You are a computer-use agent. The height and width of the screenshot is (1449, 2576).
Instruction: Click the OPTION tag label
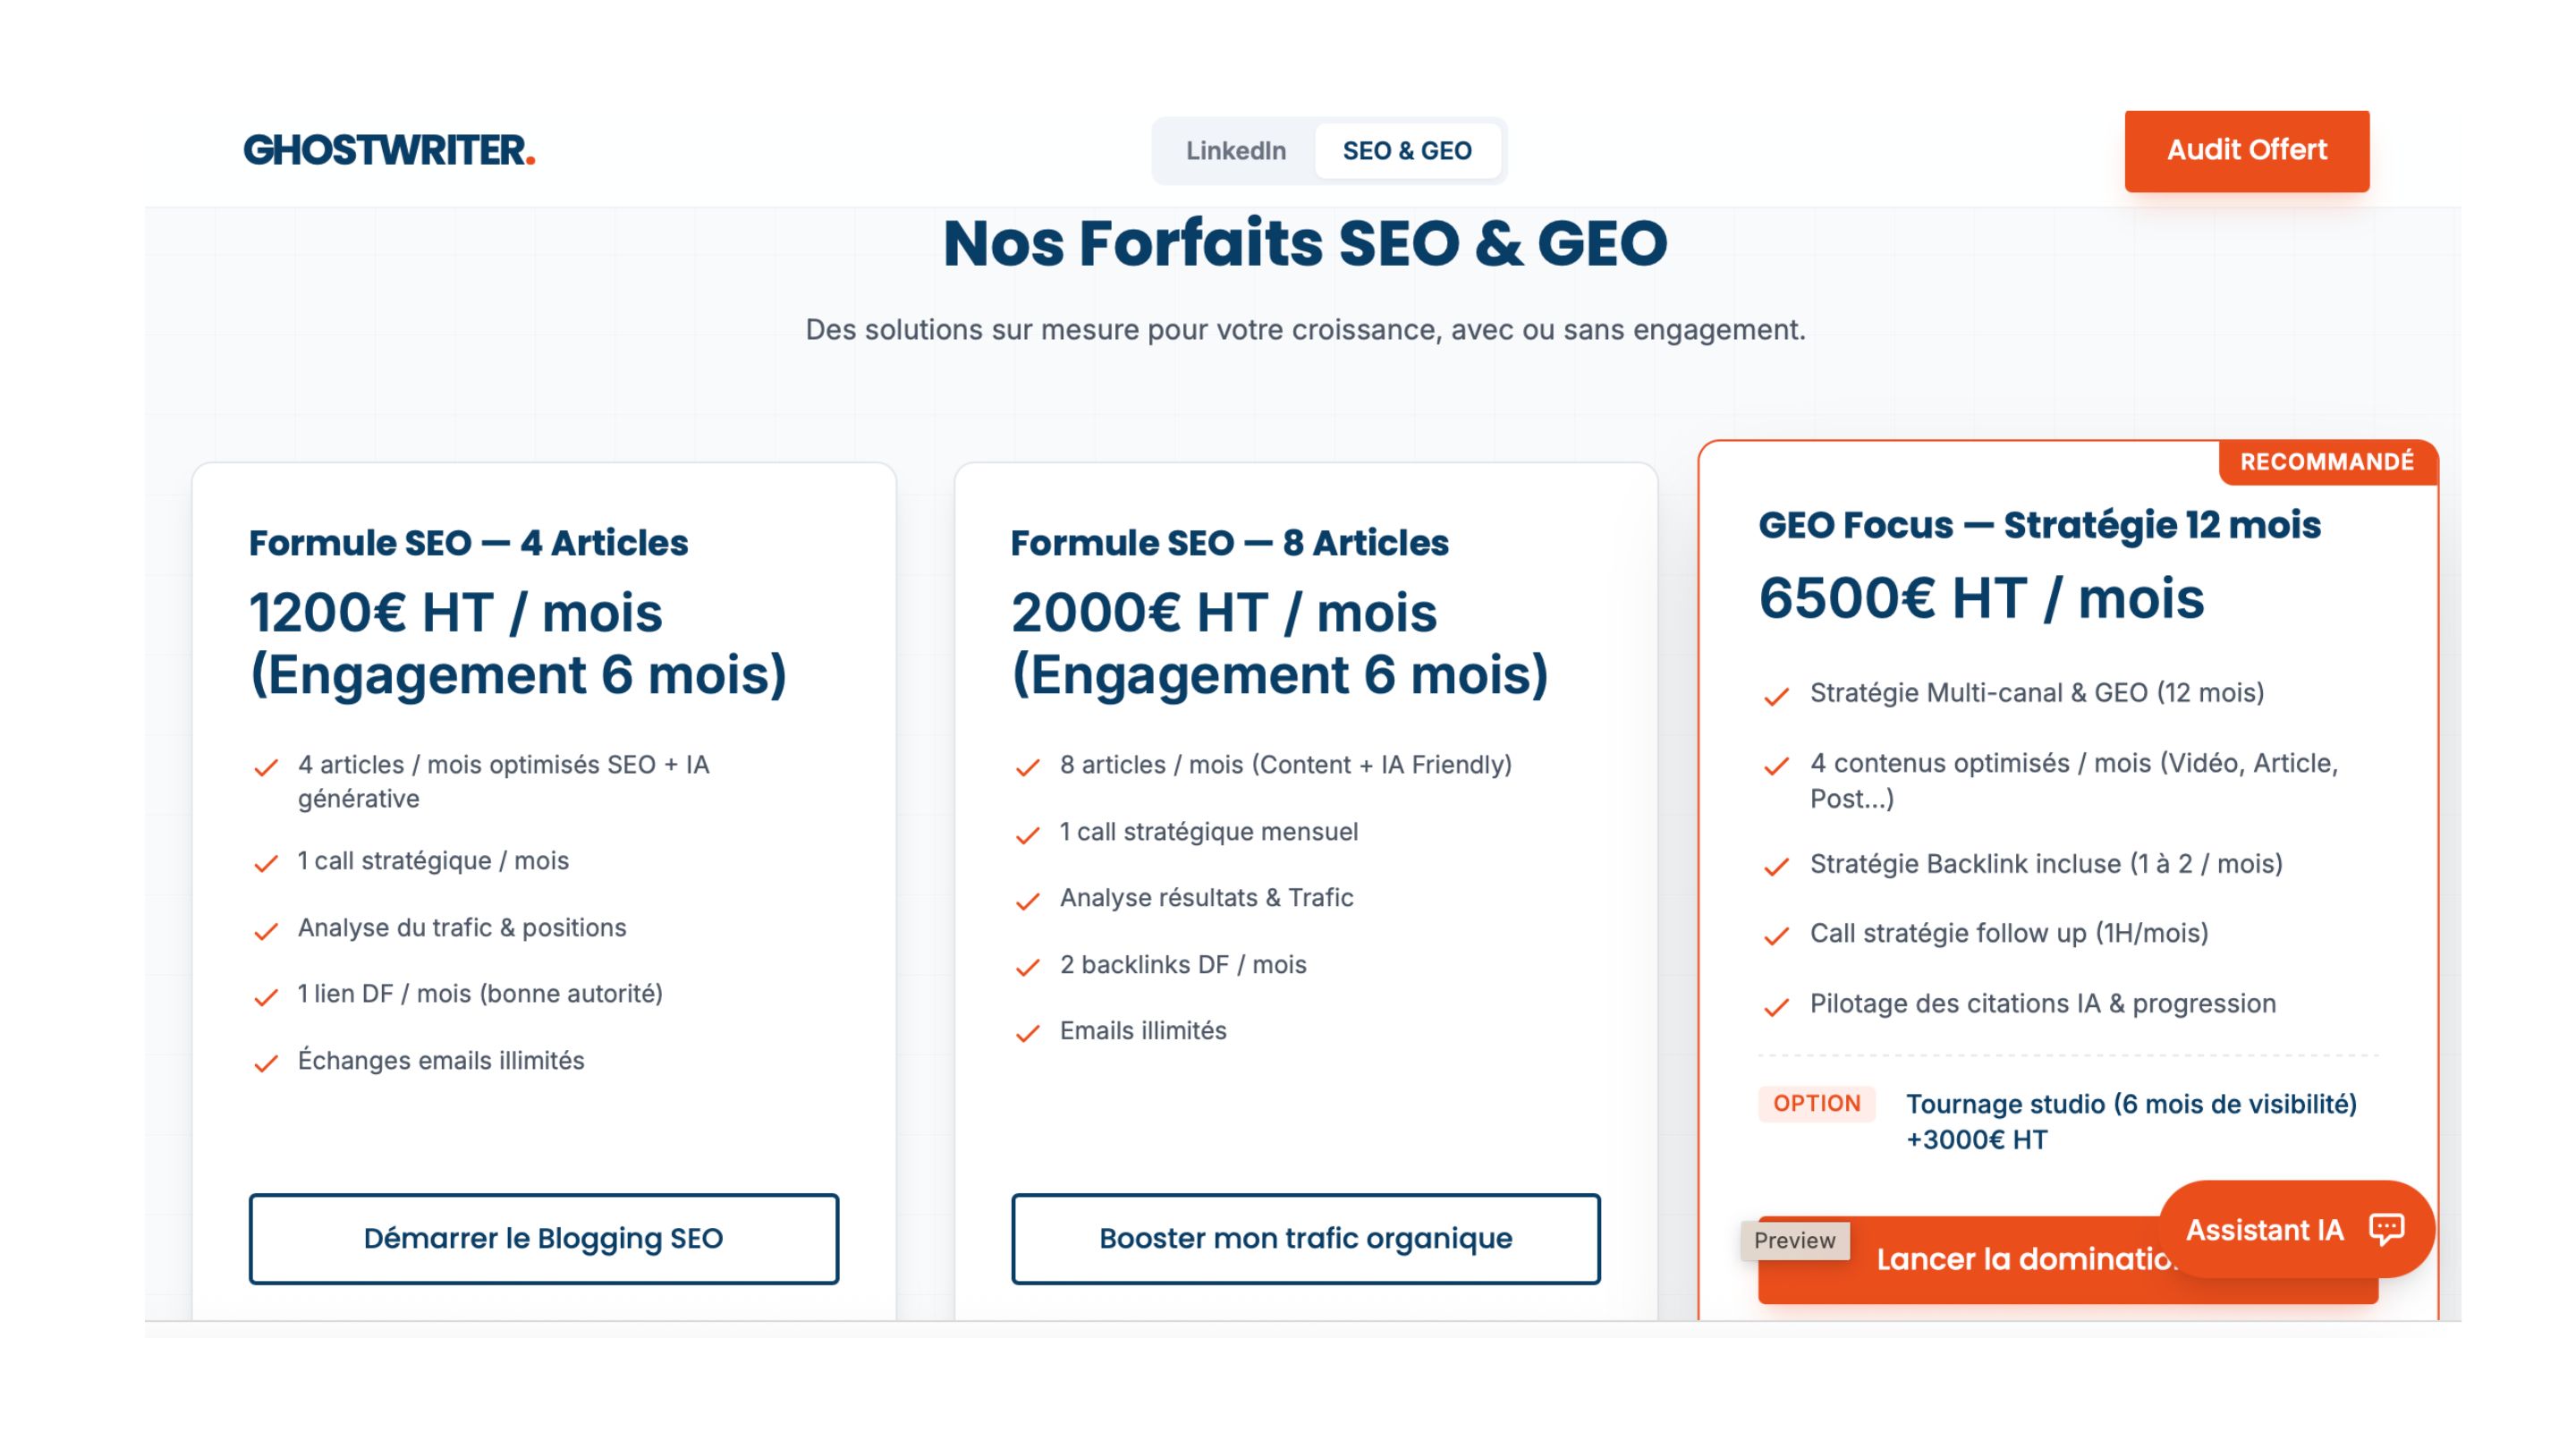pos(1816,1103)
